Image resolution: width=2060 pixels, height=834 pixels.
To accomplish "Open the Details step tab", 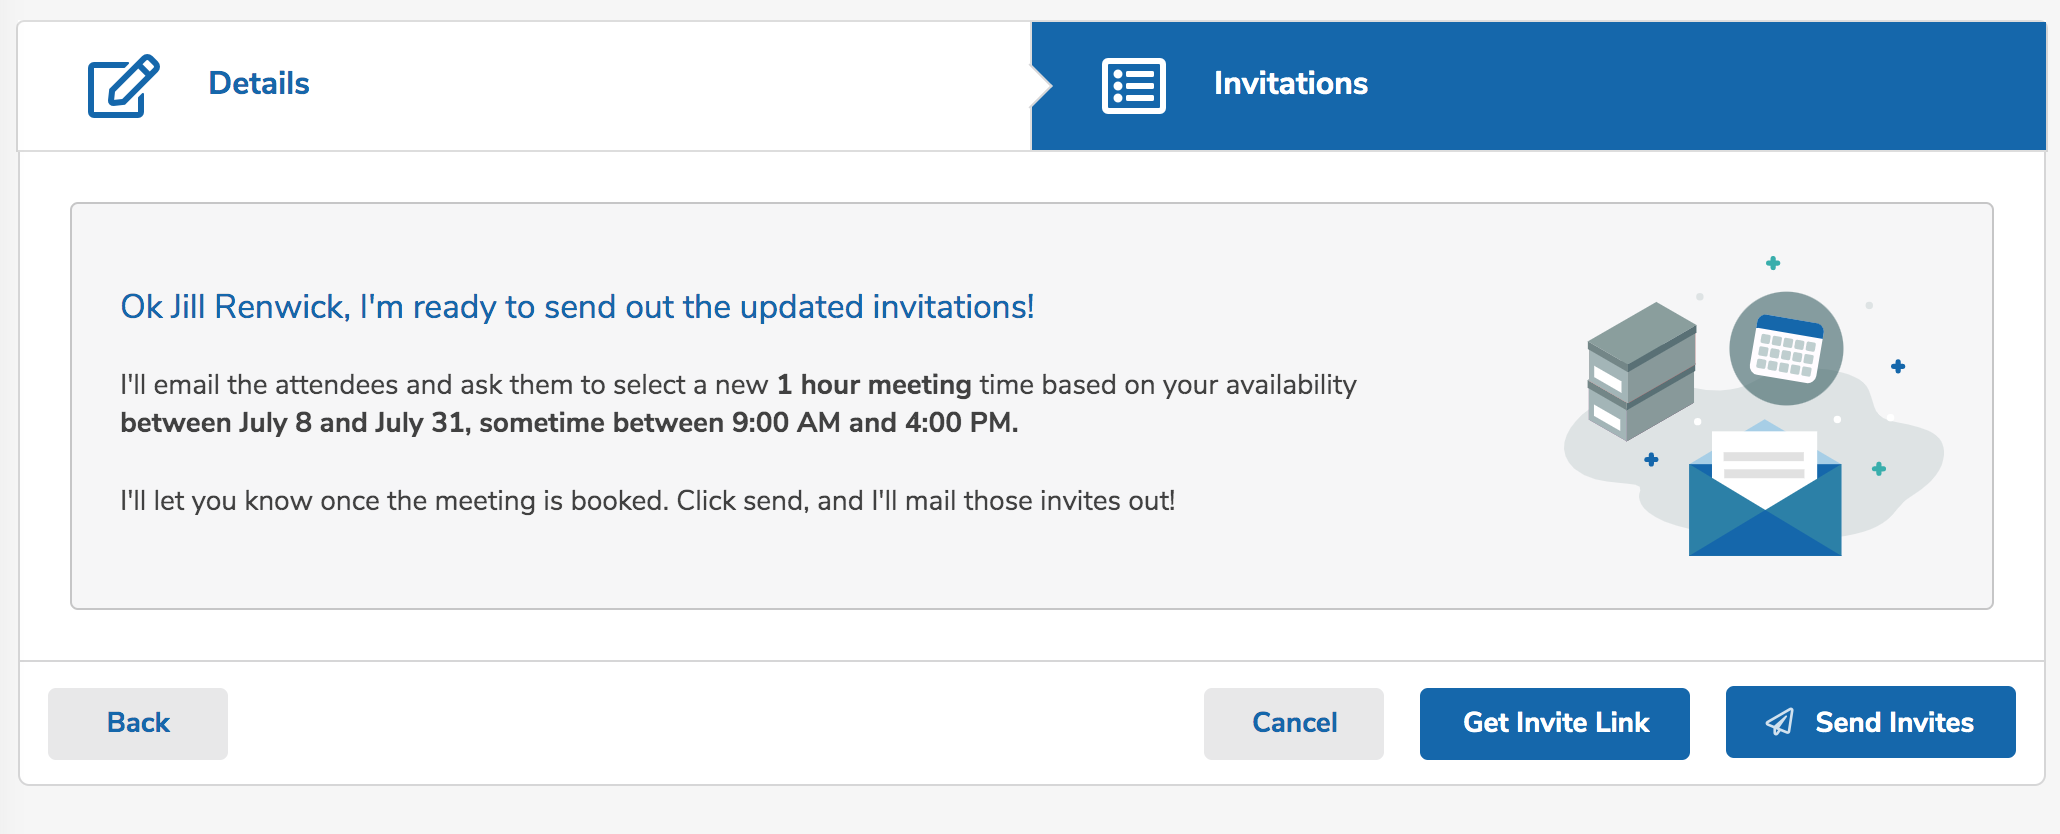I will tap(525, 86).
